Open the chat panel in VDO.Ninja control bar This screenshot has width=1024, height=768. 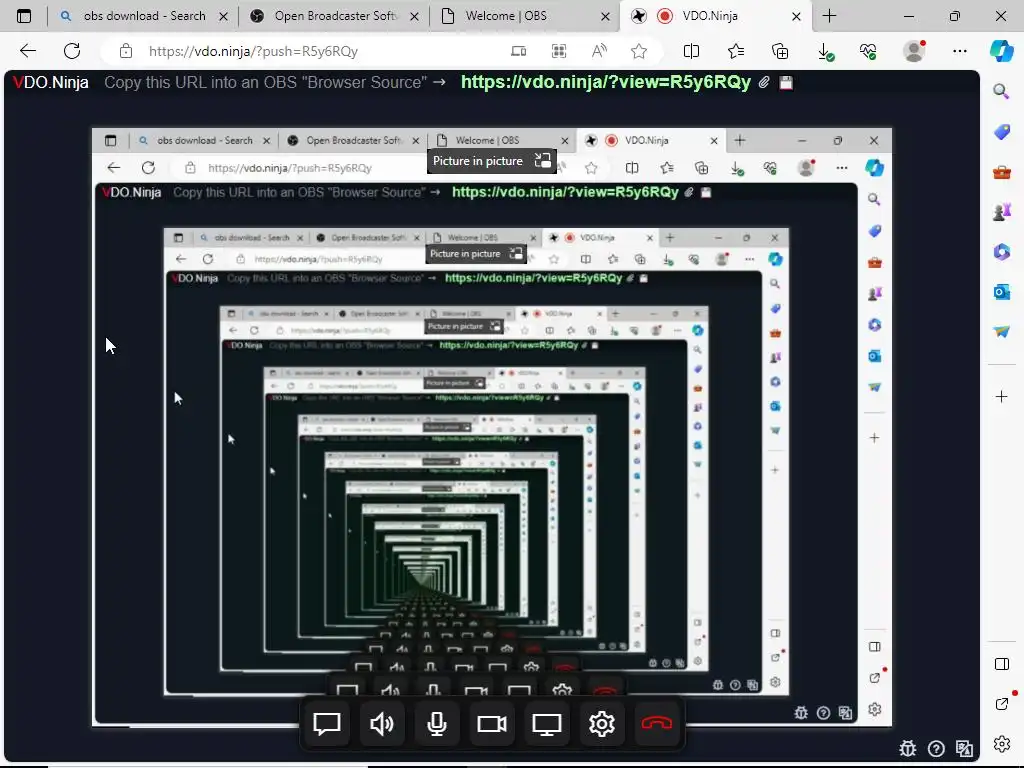point(327,724)
